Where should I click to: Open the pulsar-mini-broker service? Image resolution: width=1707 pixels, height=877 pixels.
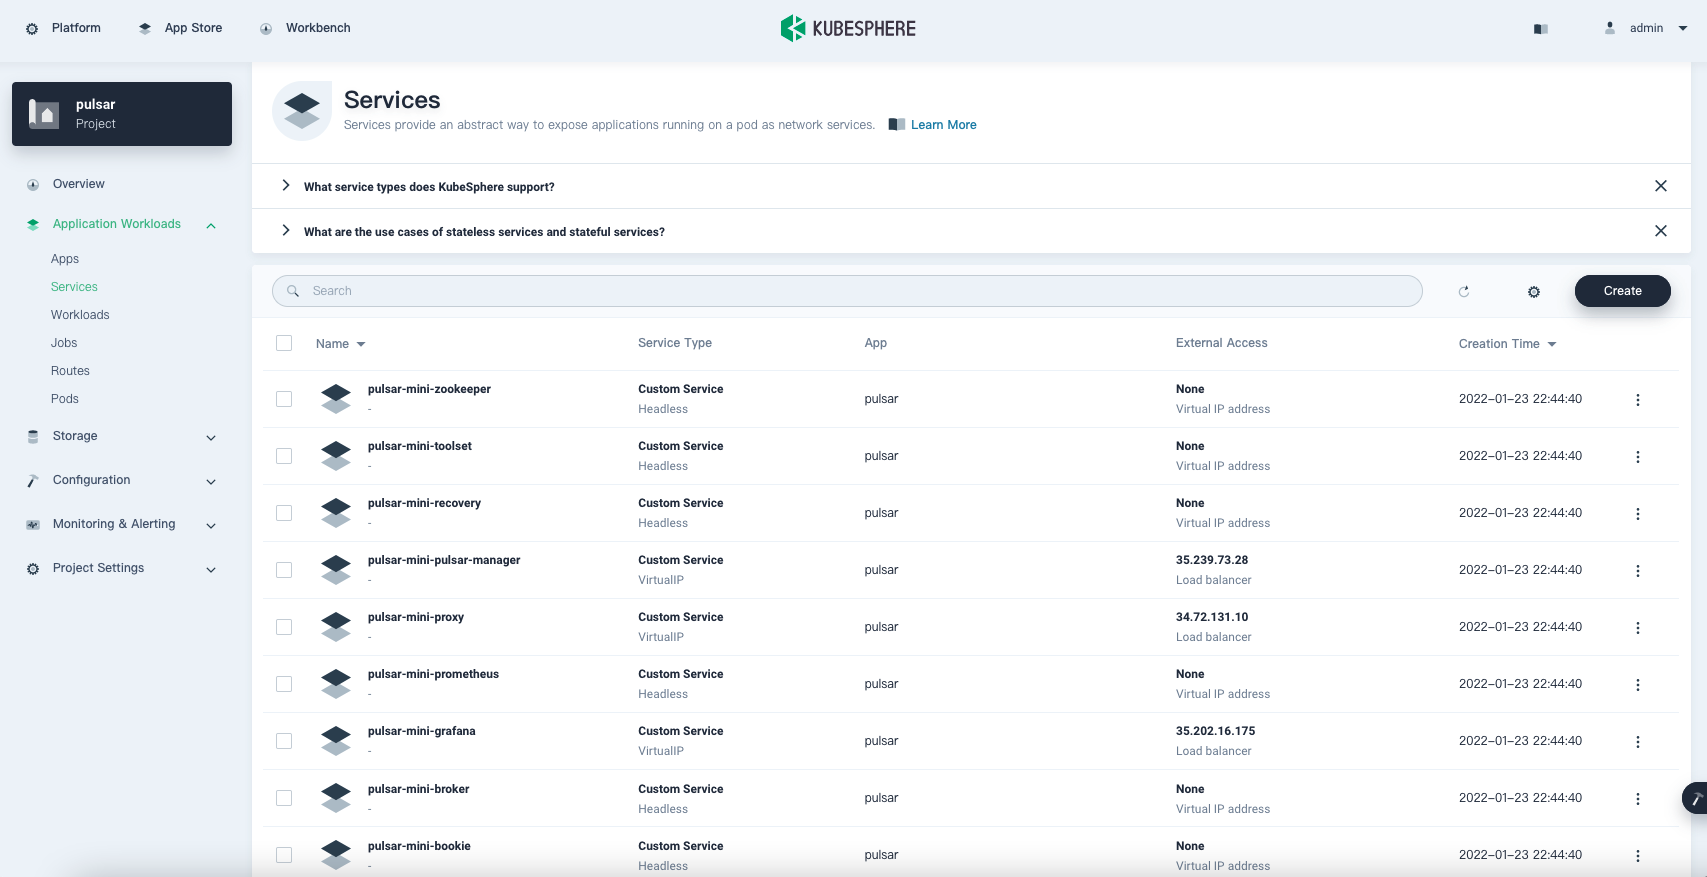418,789
